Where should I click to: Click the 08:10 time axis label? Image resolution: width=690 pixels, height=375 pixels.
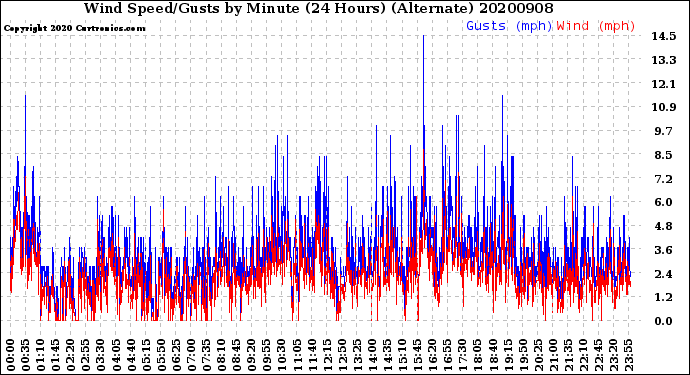tap(221, 355)
